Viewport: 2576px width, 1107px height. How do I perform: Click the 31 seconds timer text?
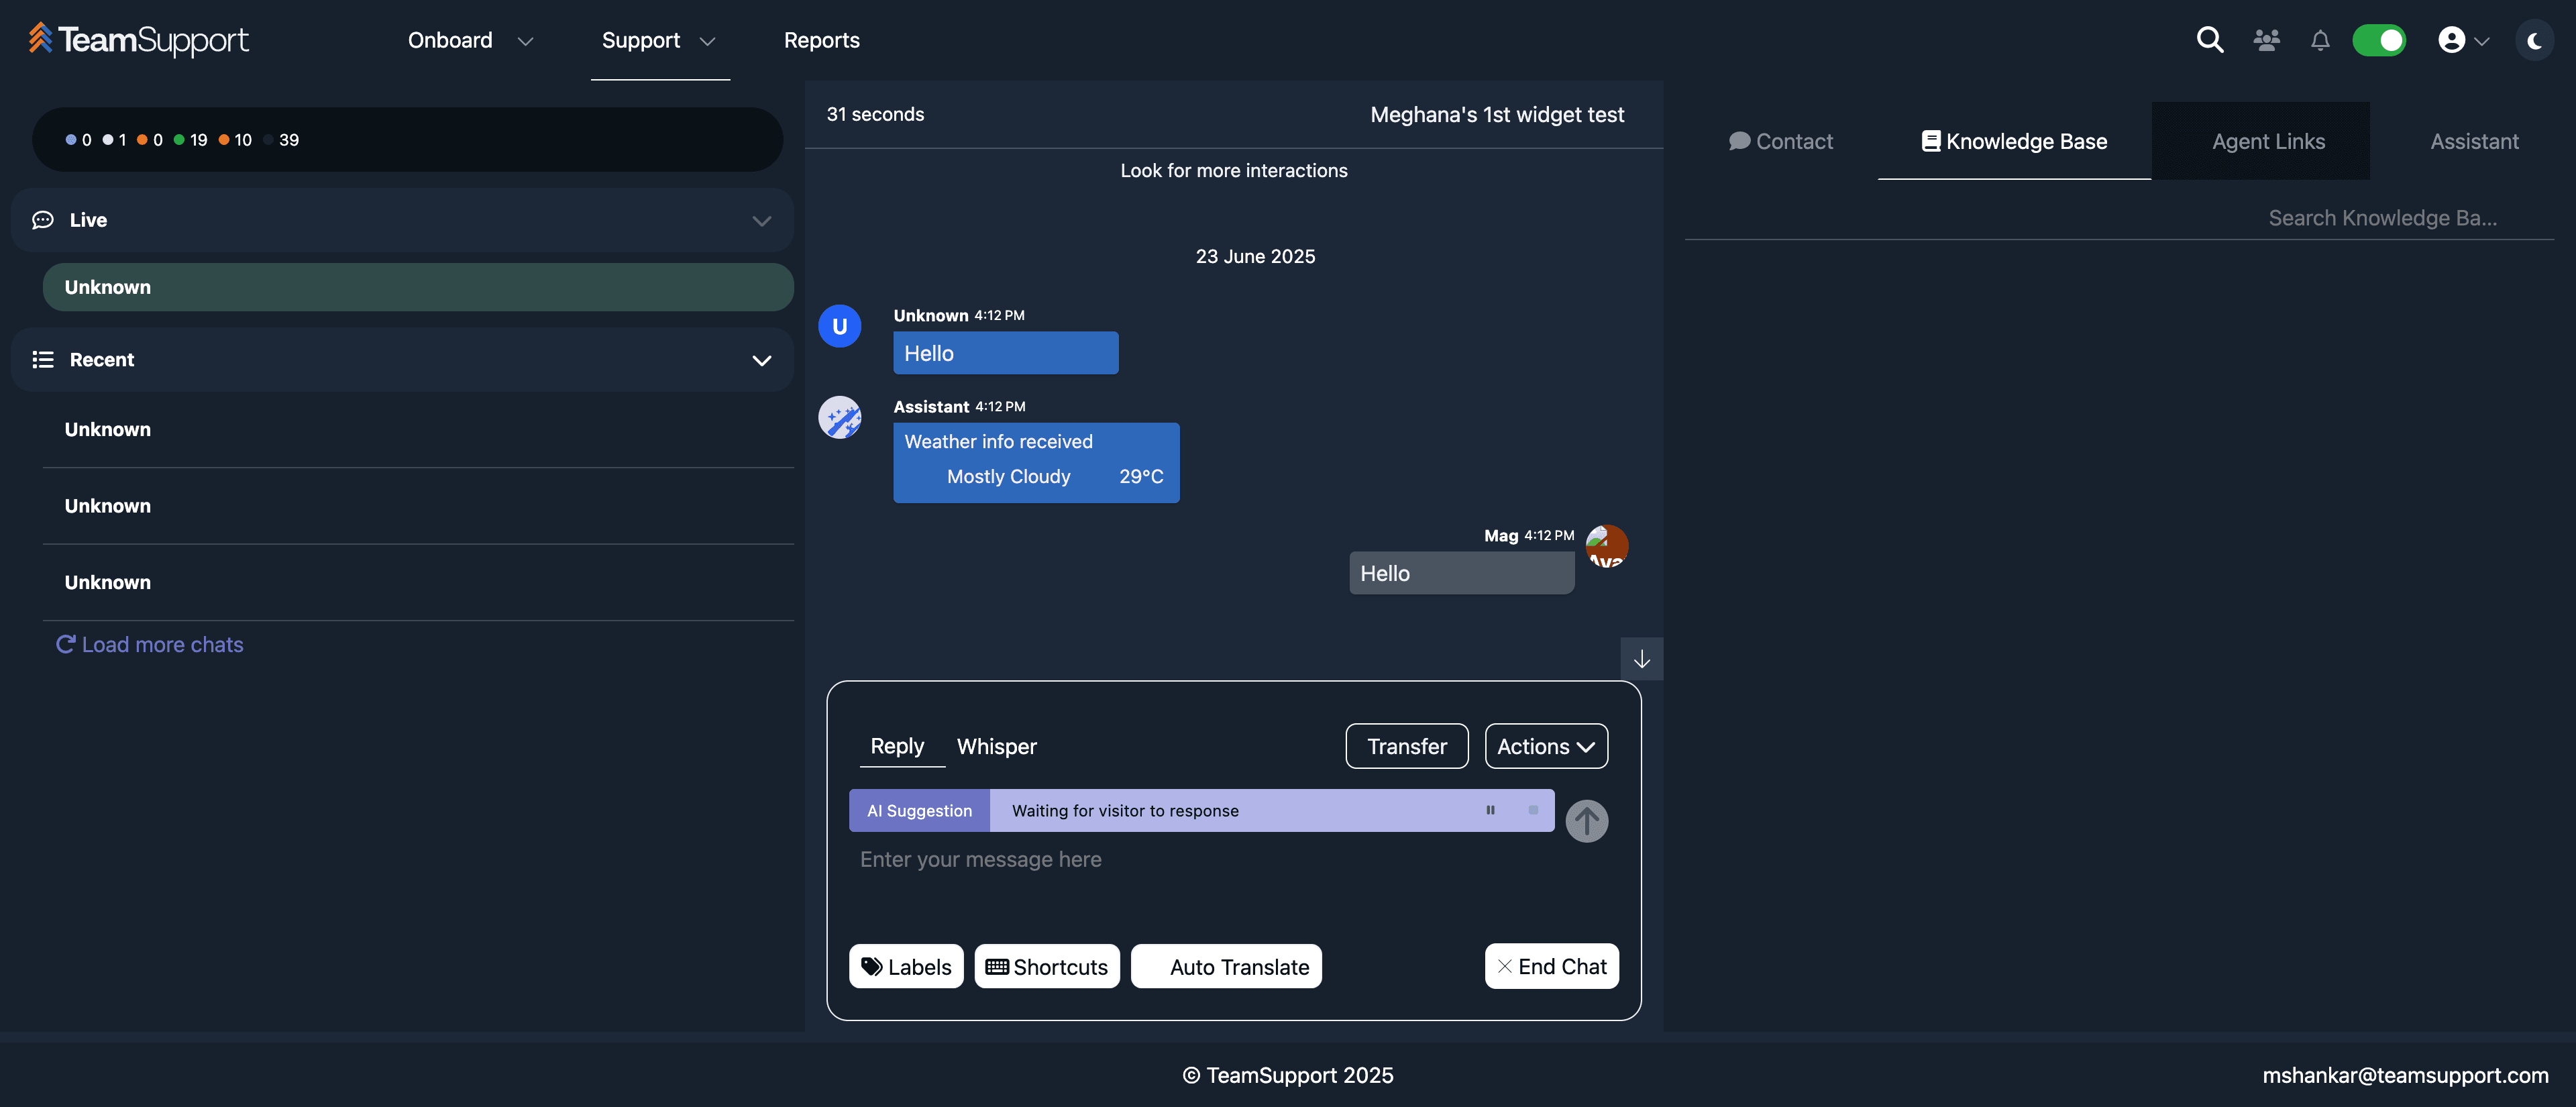pyautogui.click(x=875, y=115)
